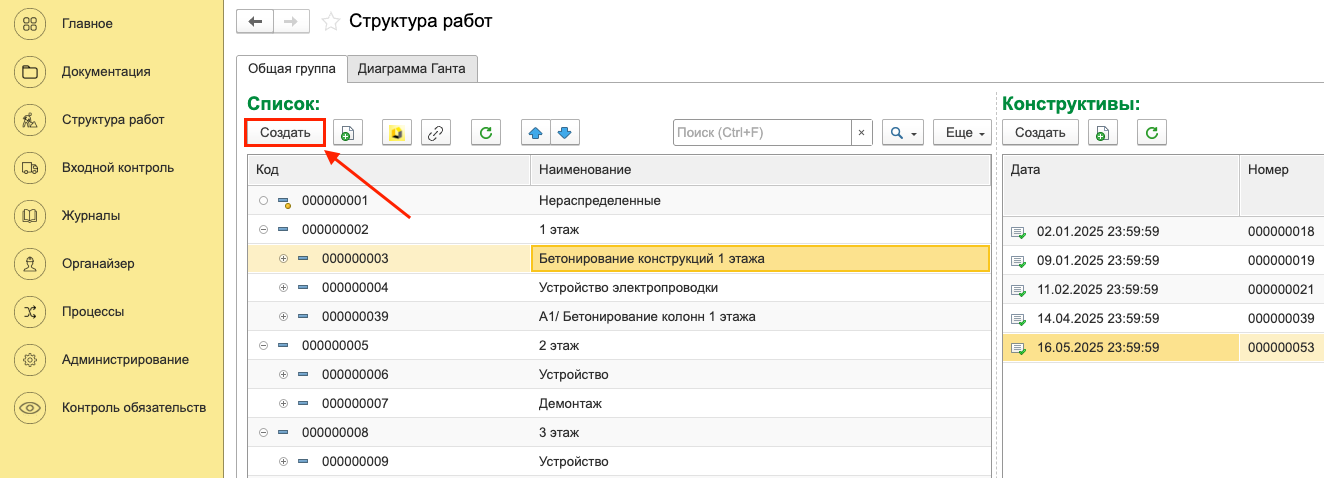
Task: Click the copy item icon in Список toolbar
Action: (x=347, y=133)
